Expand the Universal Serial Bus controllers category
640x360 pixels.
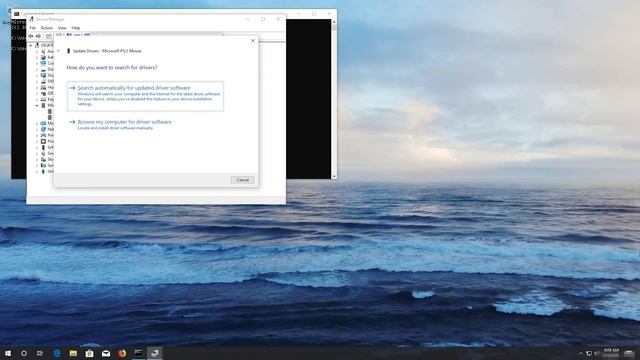click(x=37, y=171)
